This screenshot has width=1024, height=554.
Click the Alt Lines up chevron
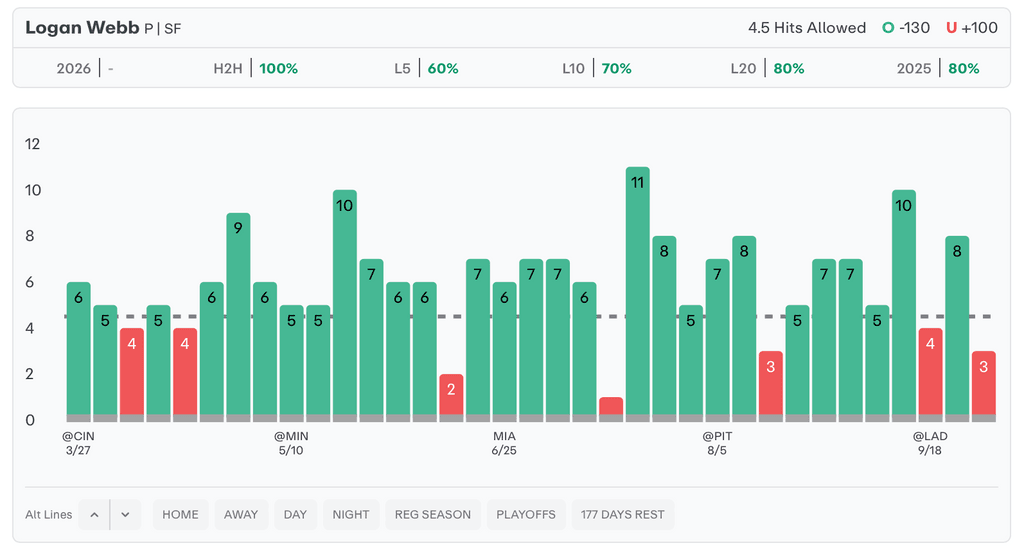tap(94, 515)
